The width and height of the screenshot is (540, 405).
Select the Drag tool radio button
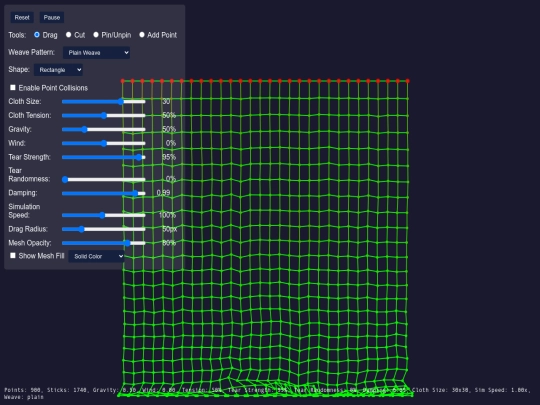37,35
